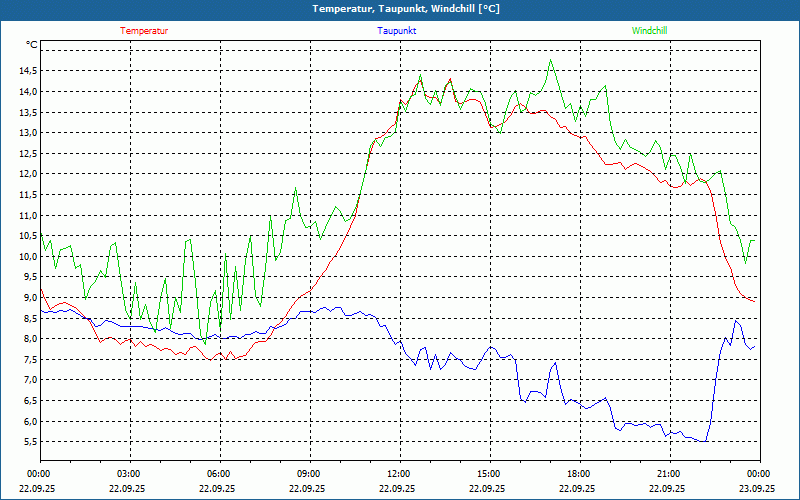
Task: Click the green Windchill legend label
Action: point(649,30)
